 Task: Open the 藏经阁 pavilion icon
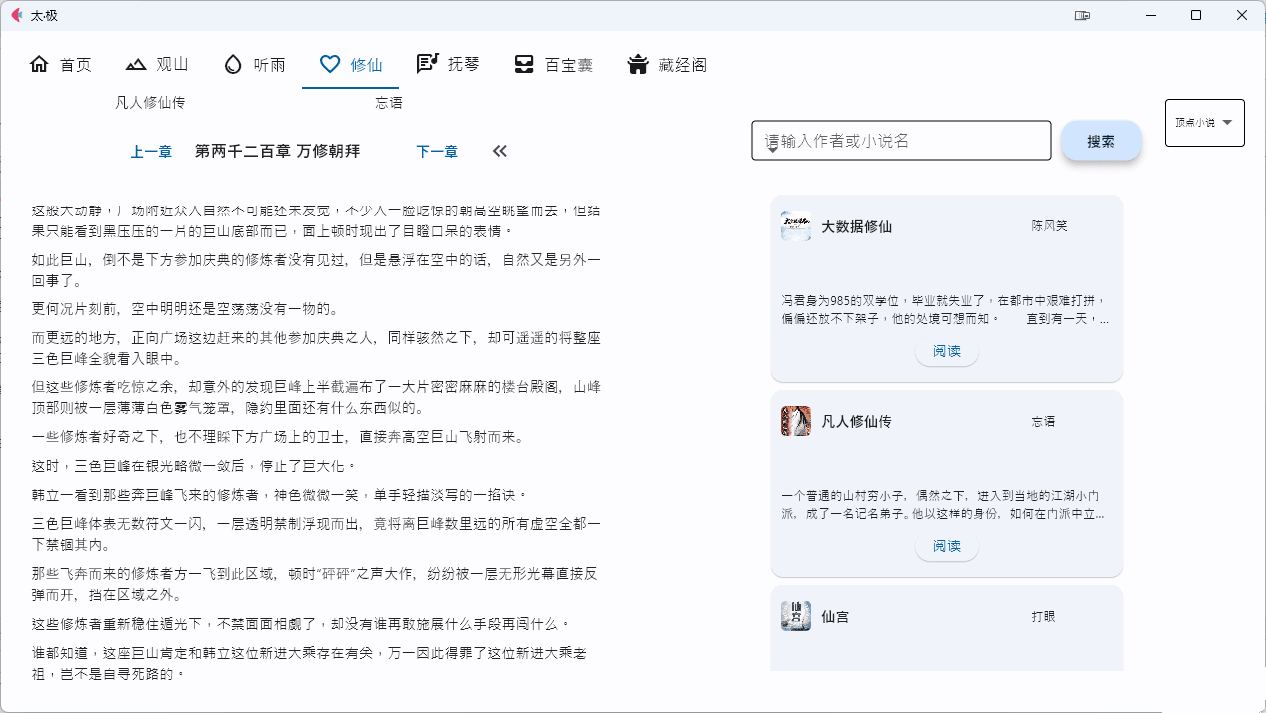(638, 64)
